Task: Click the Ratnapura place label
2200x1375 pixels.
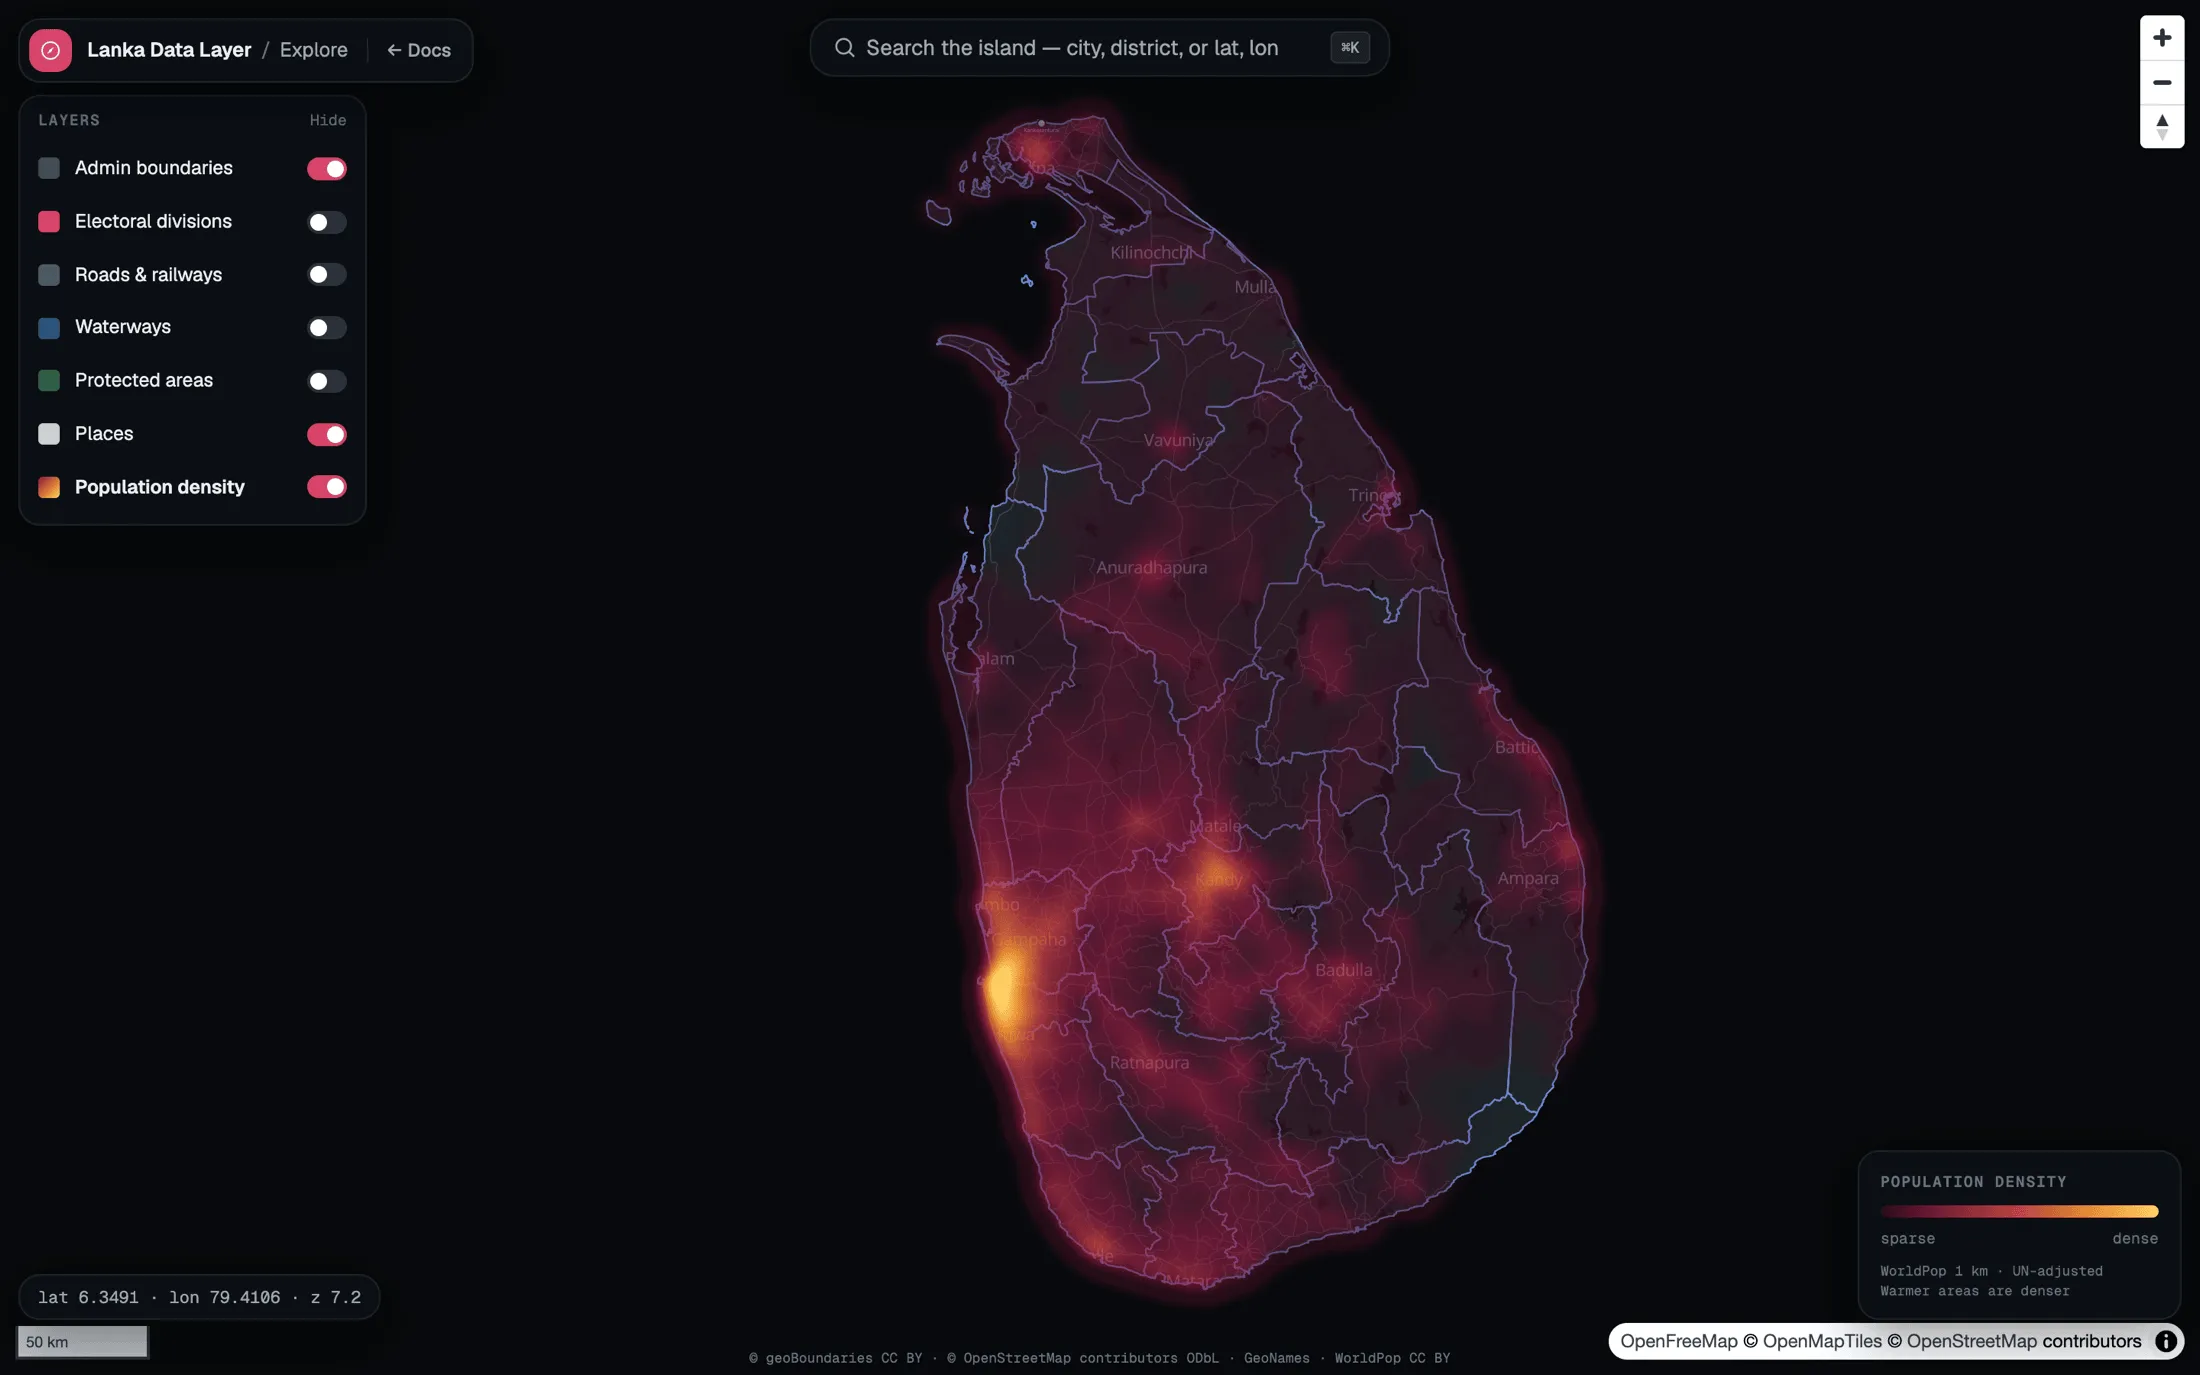Action: click(x=1149, y=1063)
